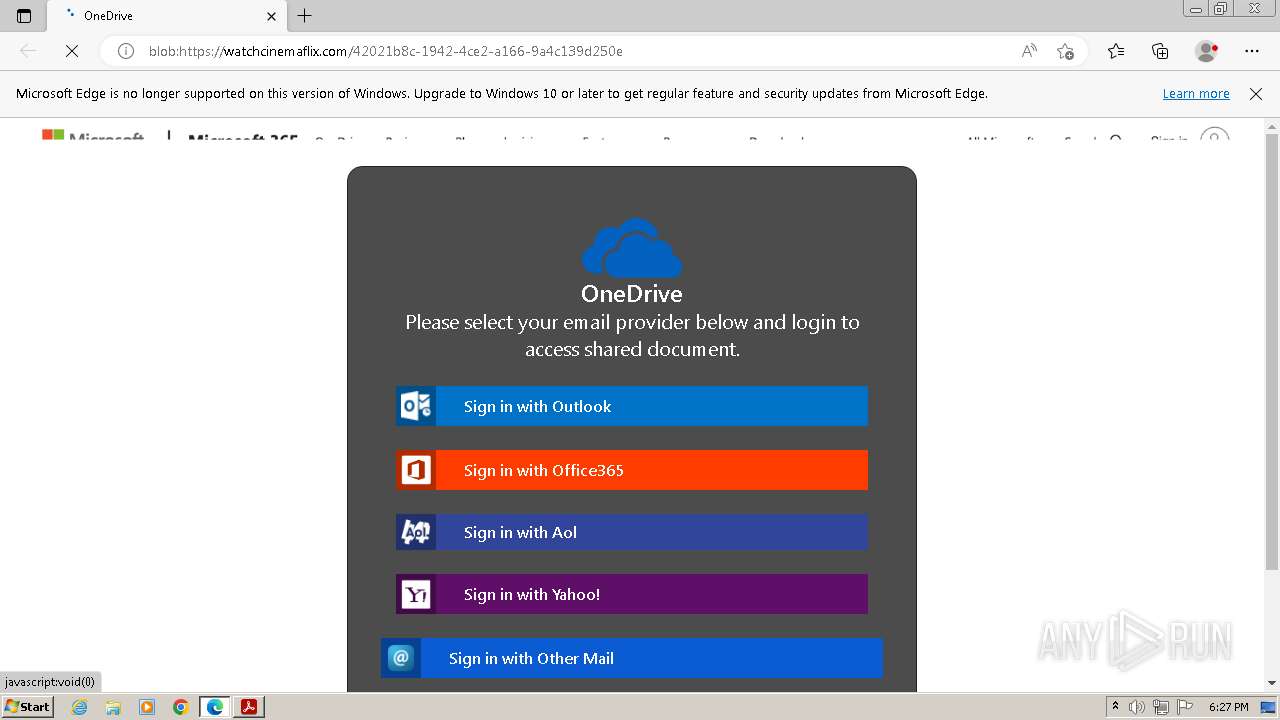
Task: Click the tab actions menu icon
Action: click(x=24, y=16)
